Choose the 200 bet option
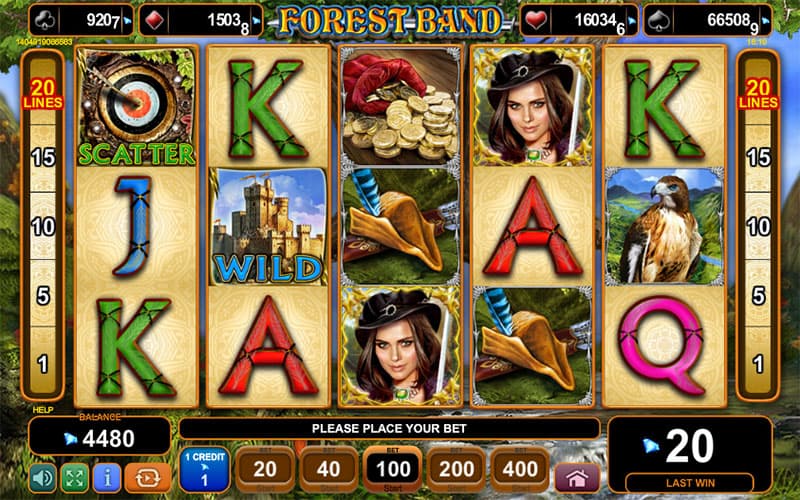The image size is (800, 500). [x=456, y=469]
